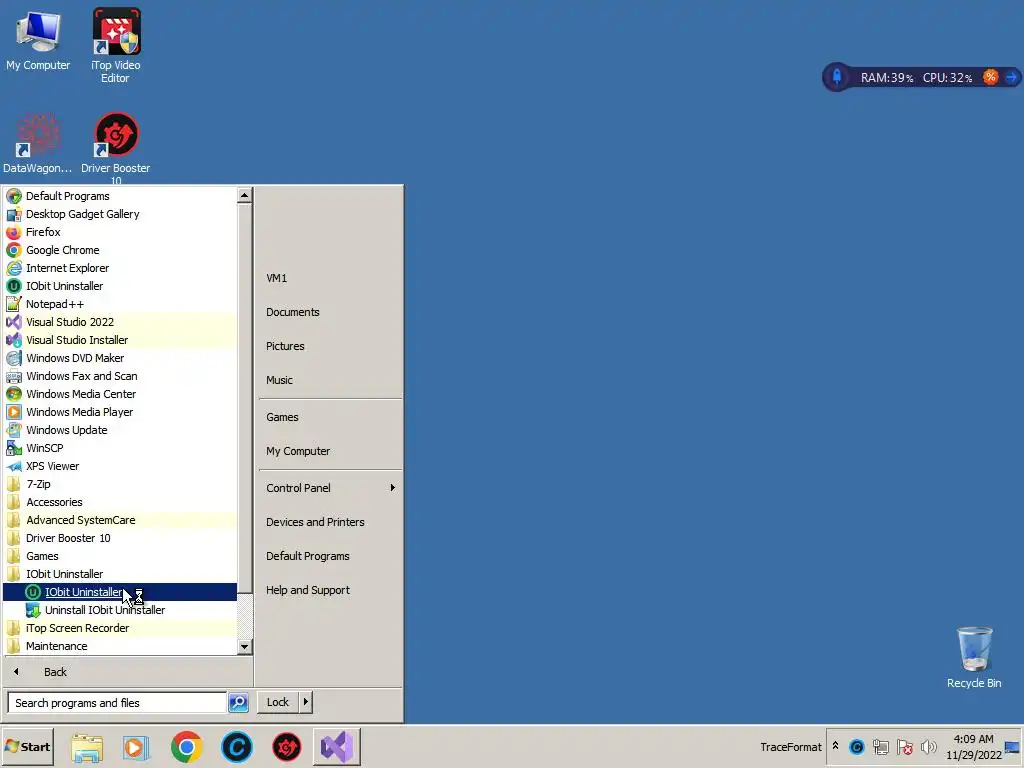Click the Start button
This screenshot has width=1024, height=768.
coord(28,746)
